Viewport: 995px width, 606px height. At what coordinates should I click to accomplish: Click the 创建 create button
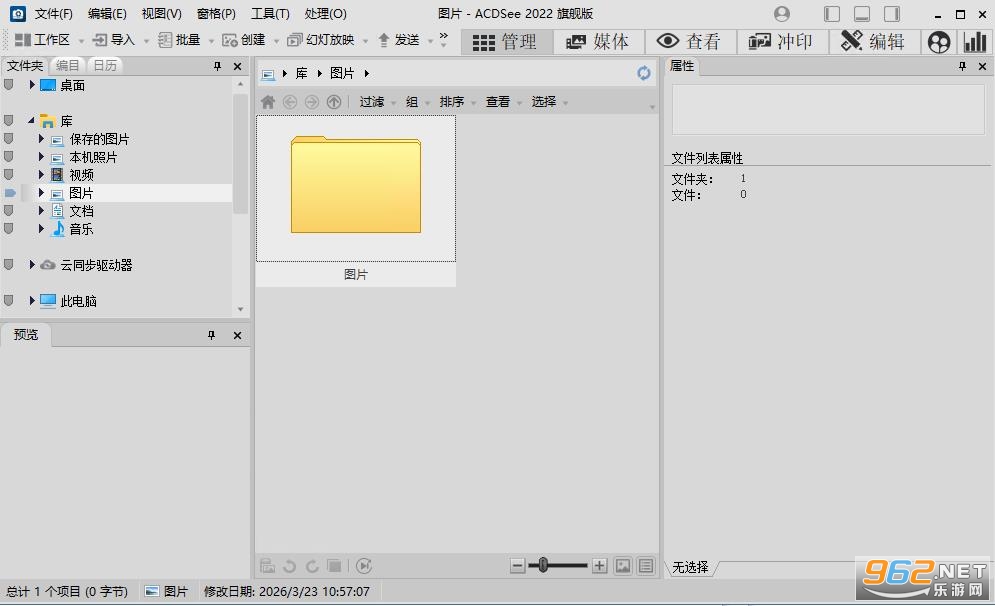coord(244,40)
